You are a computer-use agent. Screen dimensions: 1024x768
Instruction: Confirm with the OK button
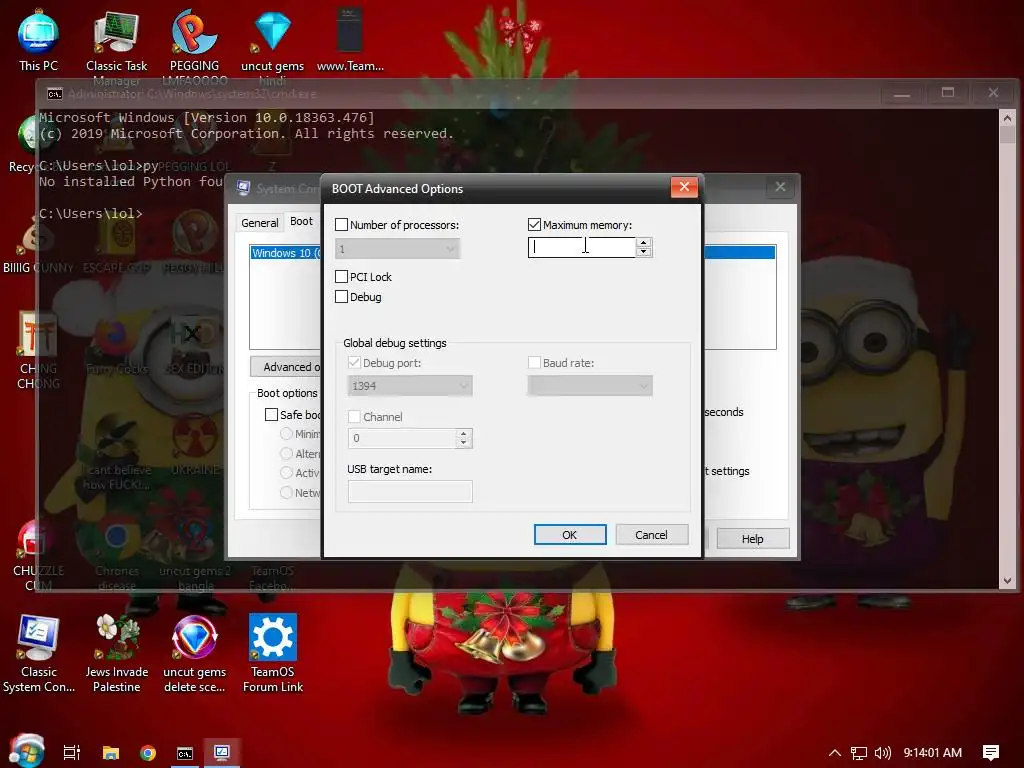[569, 535]
